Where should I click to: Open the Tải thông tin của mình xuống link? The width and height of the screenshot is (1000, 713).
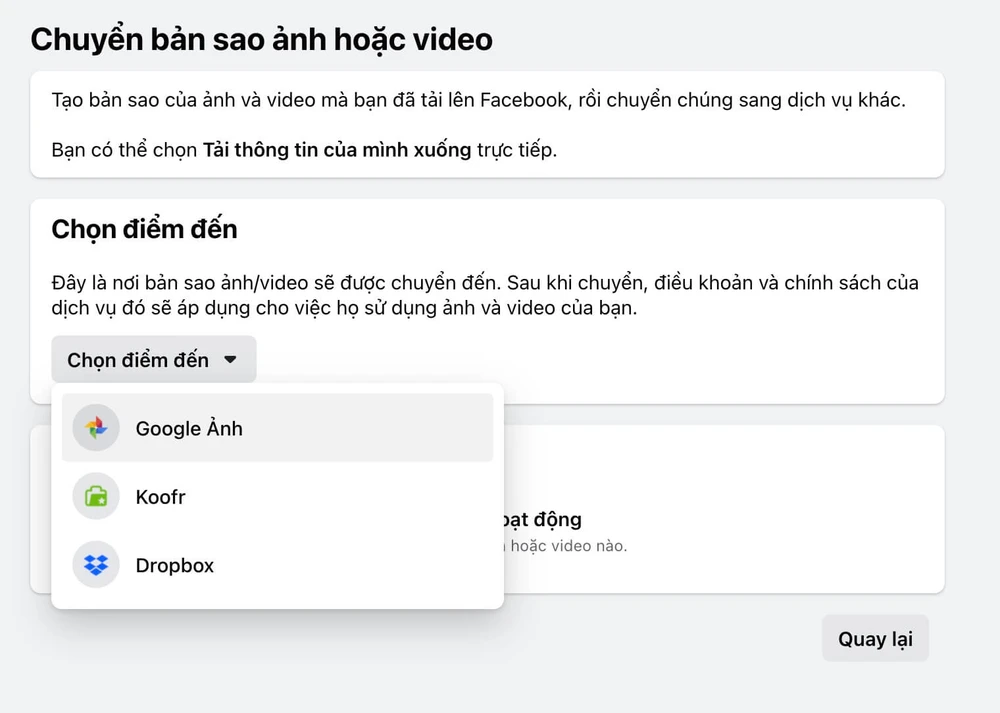pos(336,151)
